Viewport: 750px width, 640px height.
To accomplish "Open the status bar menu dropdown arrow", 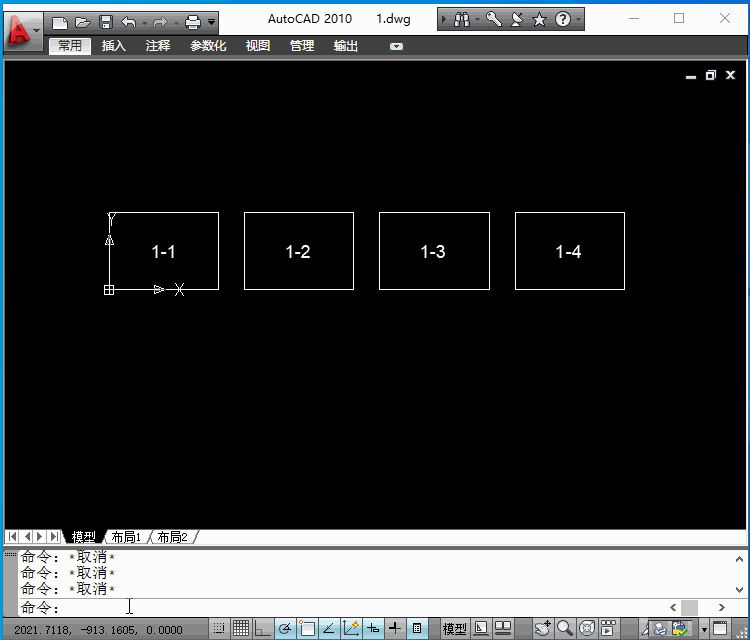I will pos(704,629).
